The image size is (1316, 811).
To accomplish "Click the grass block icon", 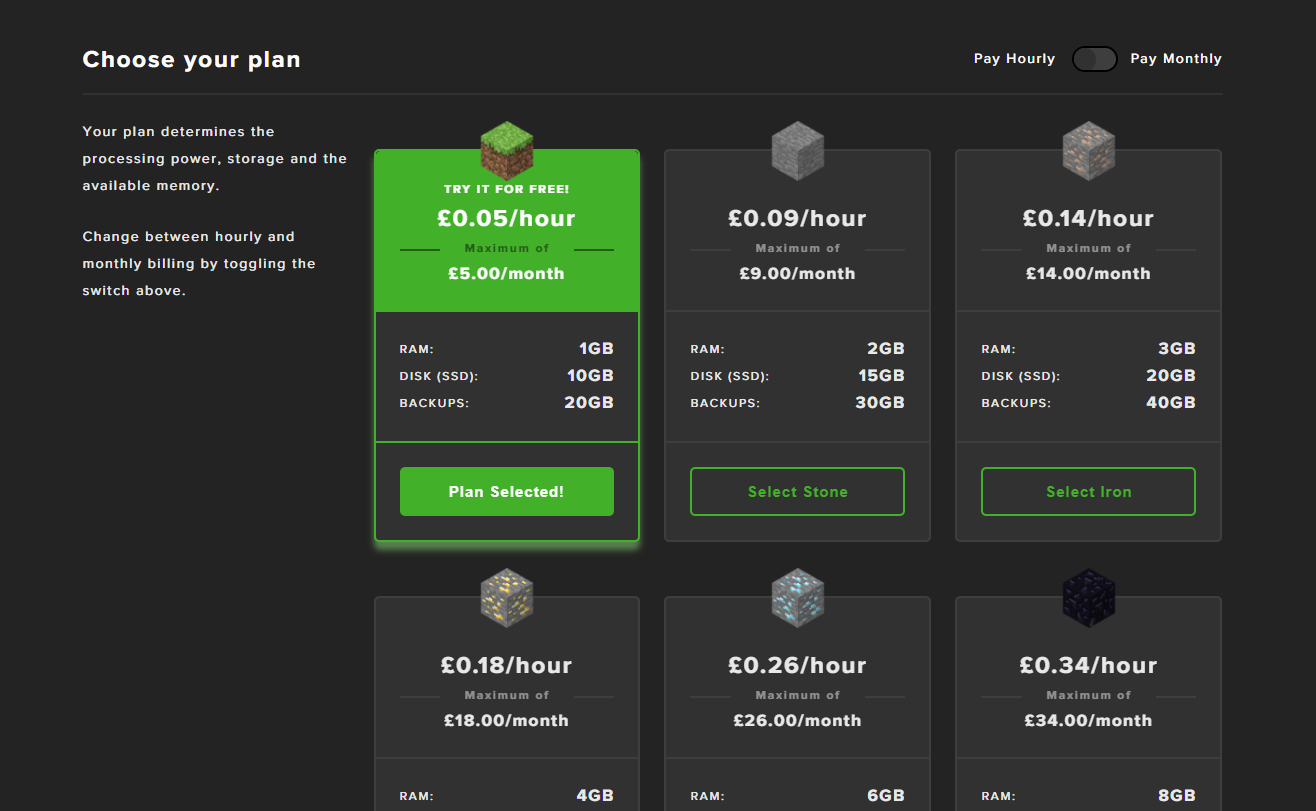I will [x=507, y=150].
